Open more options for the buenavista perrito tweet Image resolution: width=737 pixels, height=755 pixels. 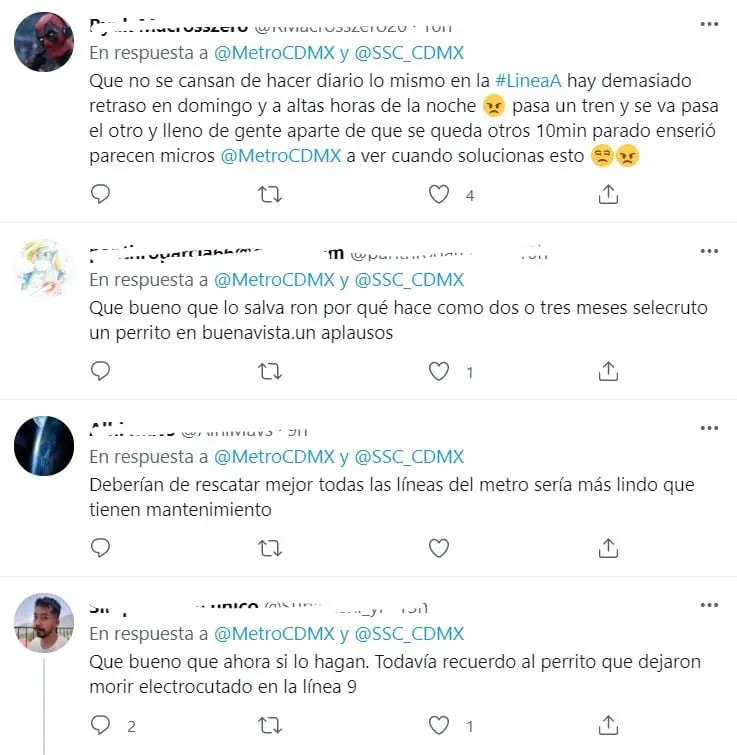pyautogui.click(x=709, y=251)
